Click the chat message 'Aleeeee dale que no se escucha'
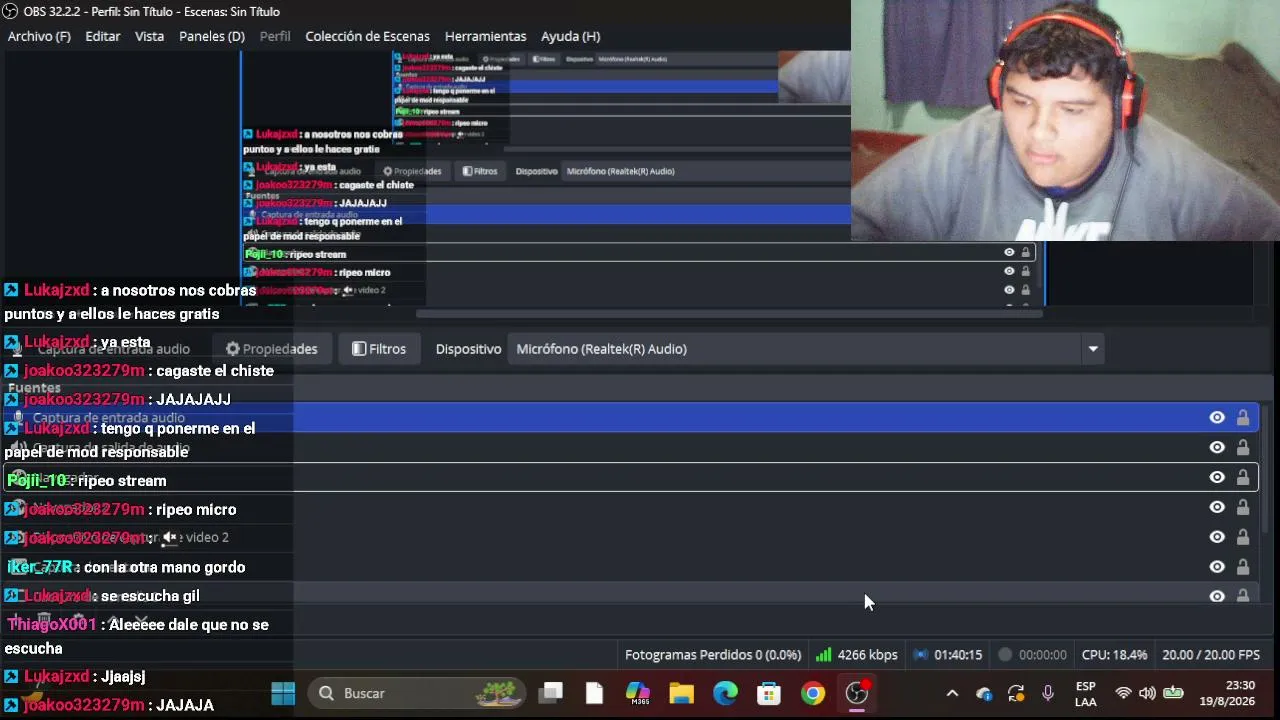Viewport: 1280px width, 720px height. coord(136,637)
